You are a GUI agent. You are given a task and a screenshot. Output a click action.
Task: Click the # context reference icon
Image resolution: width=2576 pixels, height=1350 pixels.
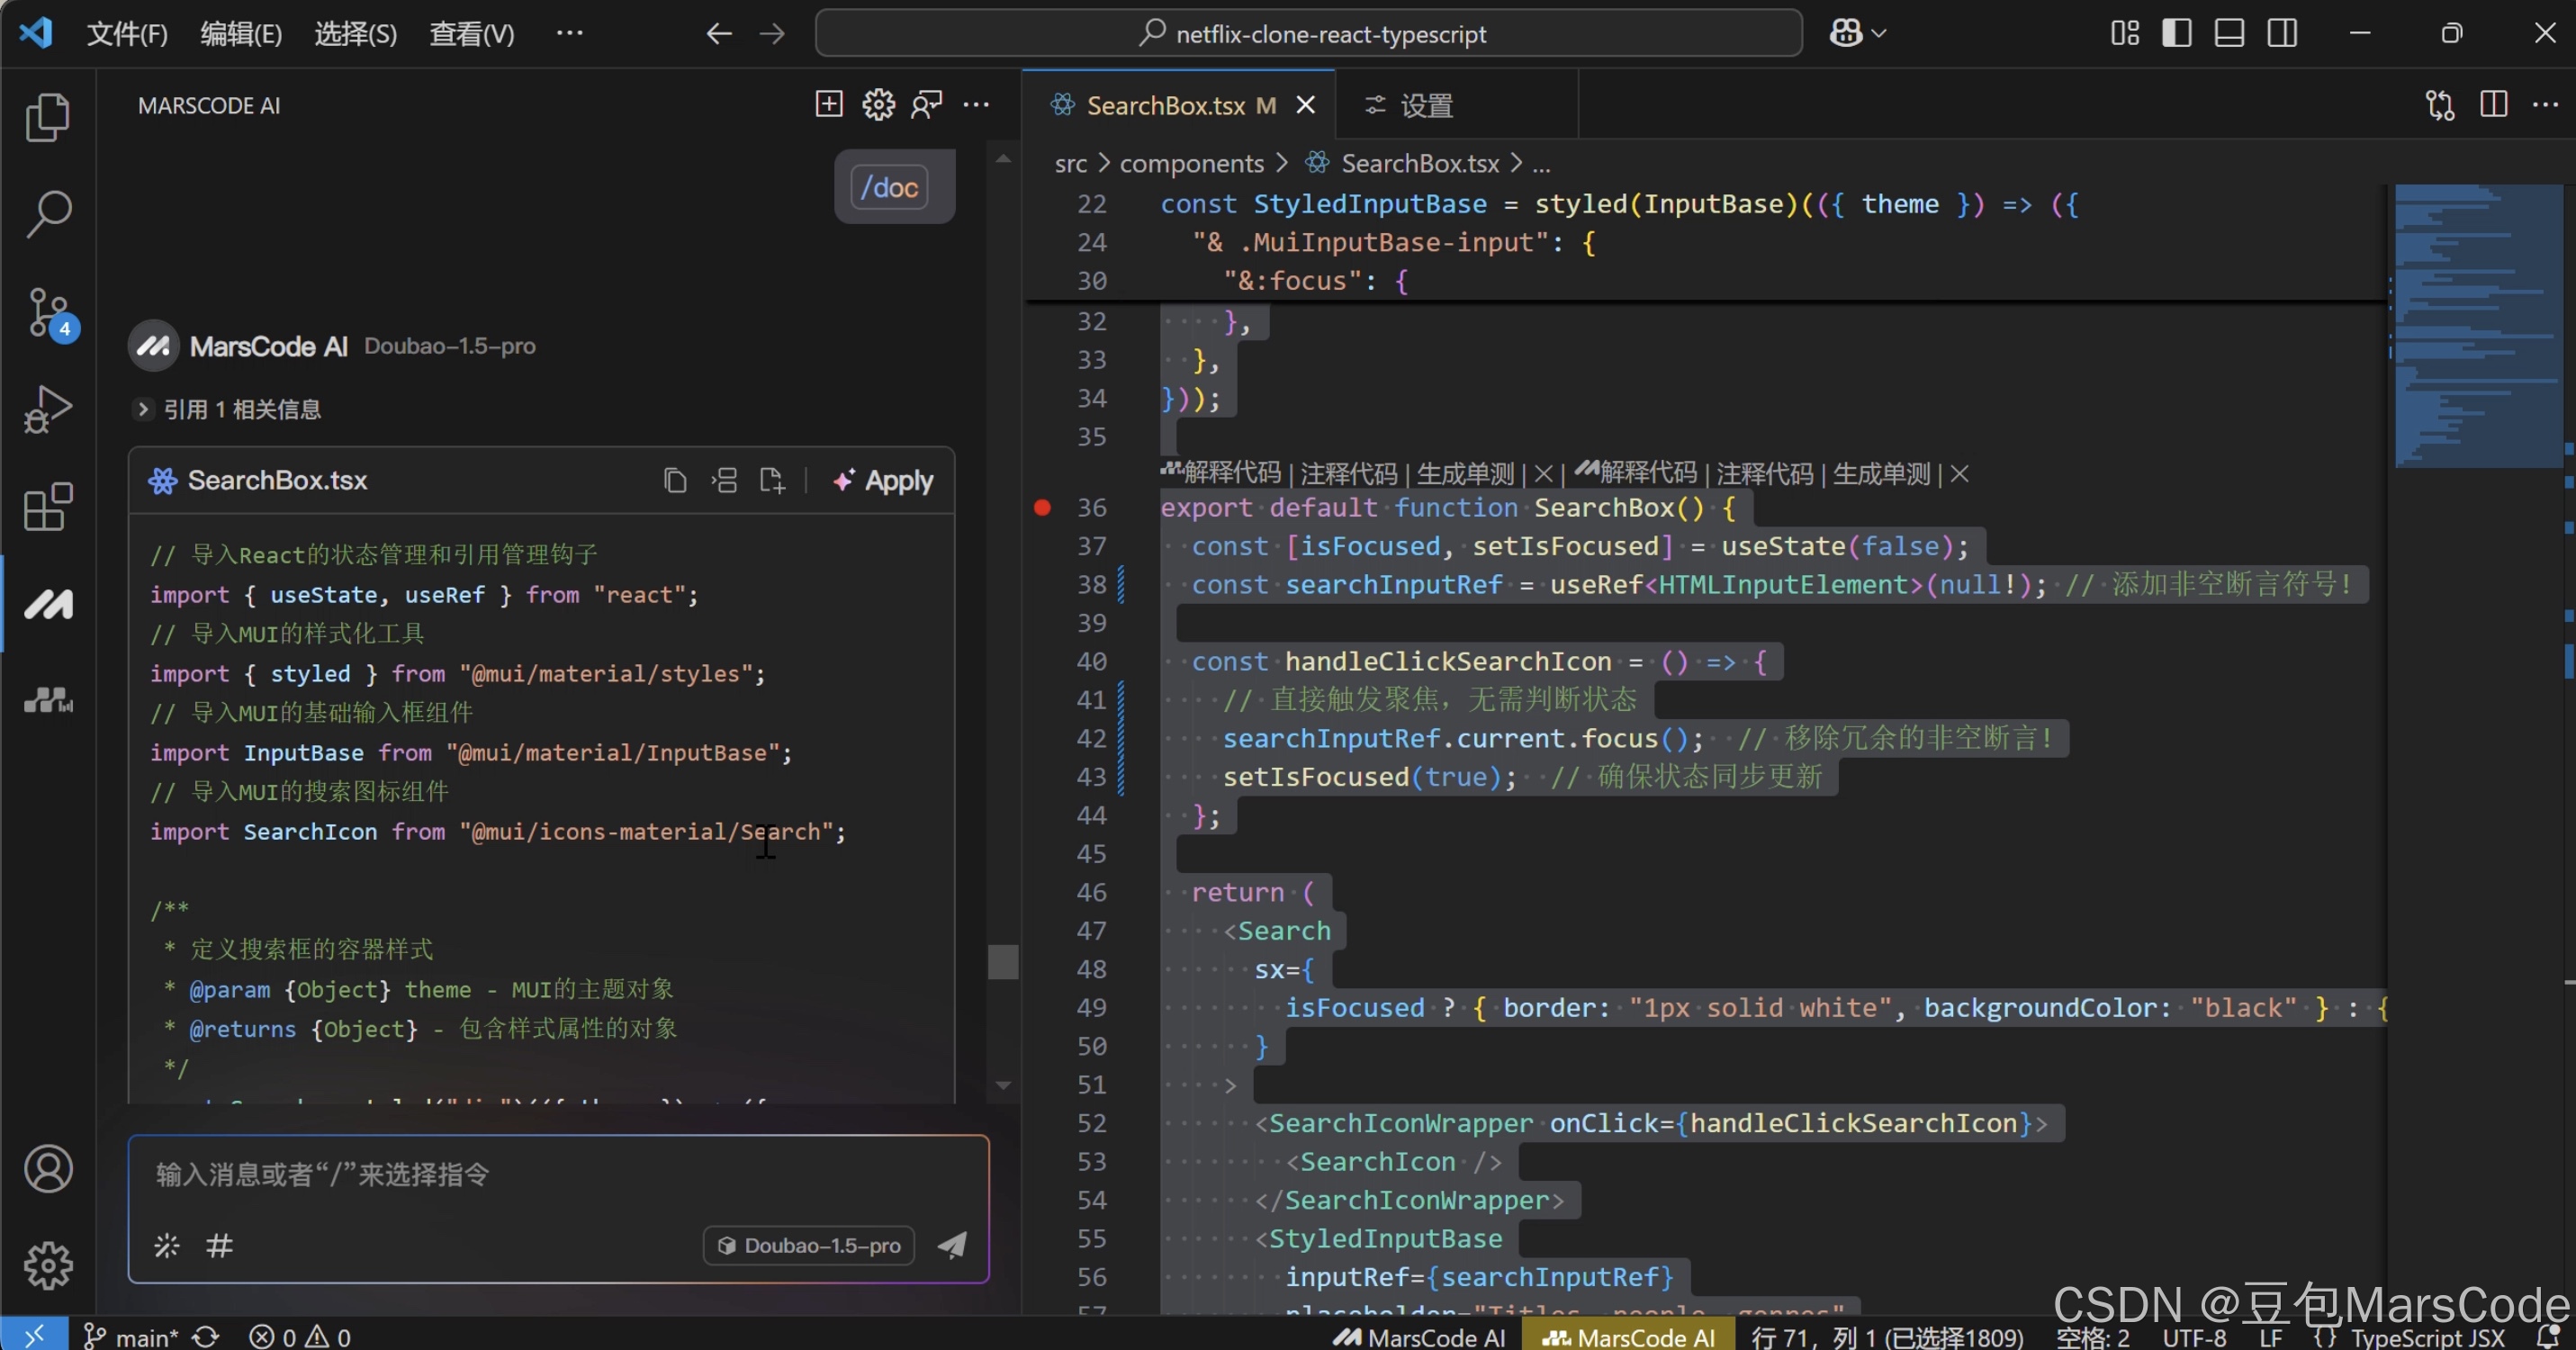coord(219,1245)
